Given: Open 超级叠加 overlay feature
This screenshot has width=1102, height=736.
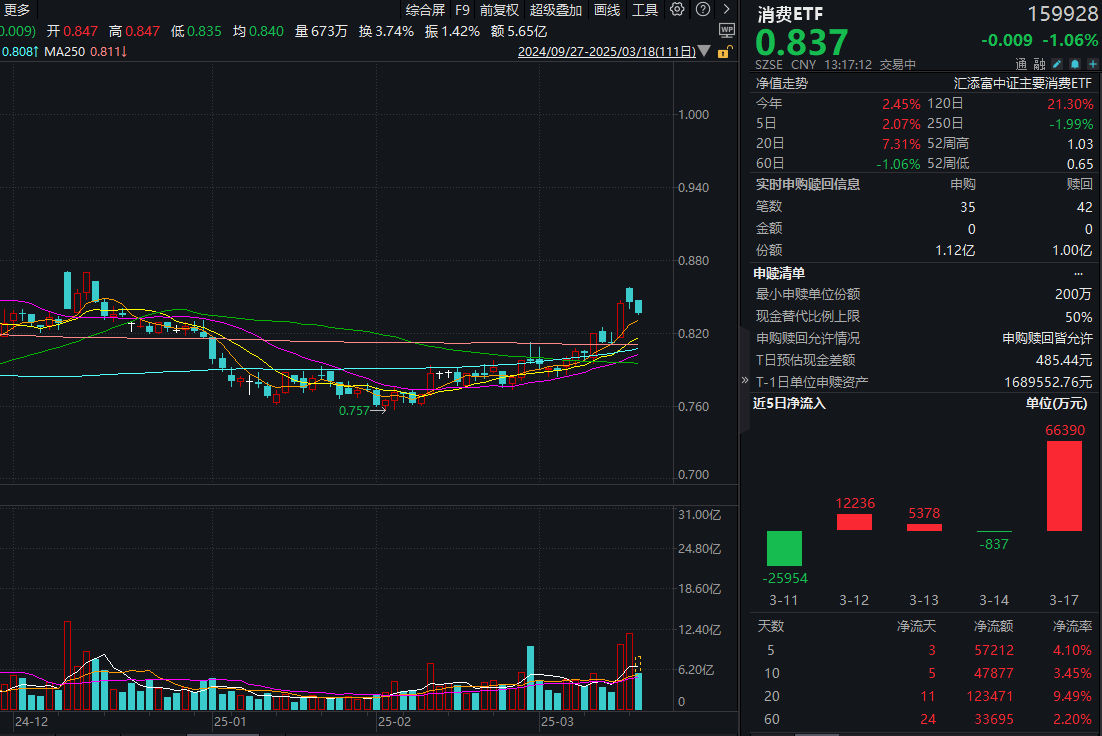Looking at the screenshot, I should [556, 9].
